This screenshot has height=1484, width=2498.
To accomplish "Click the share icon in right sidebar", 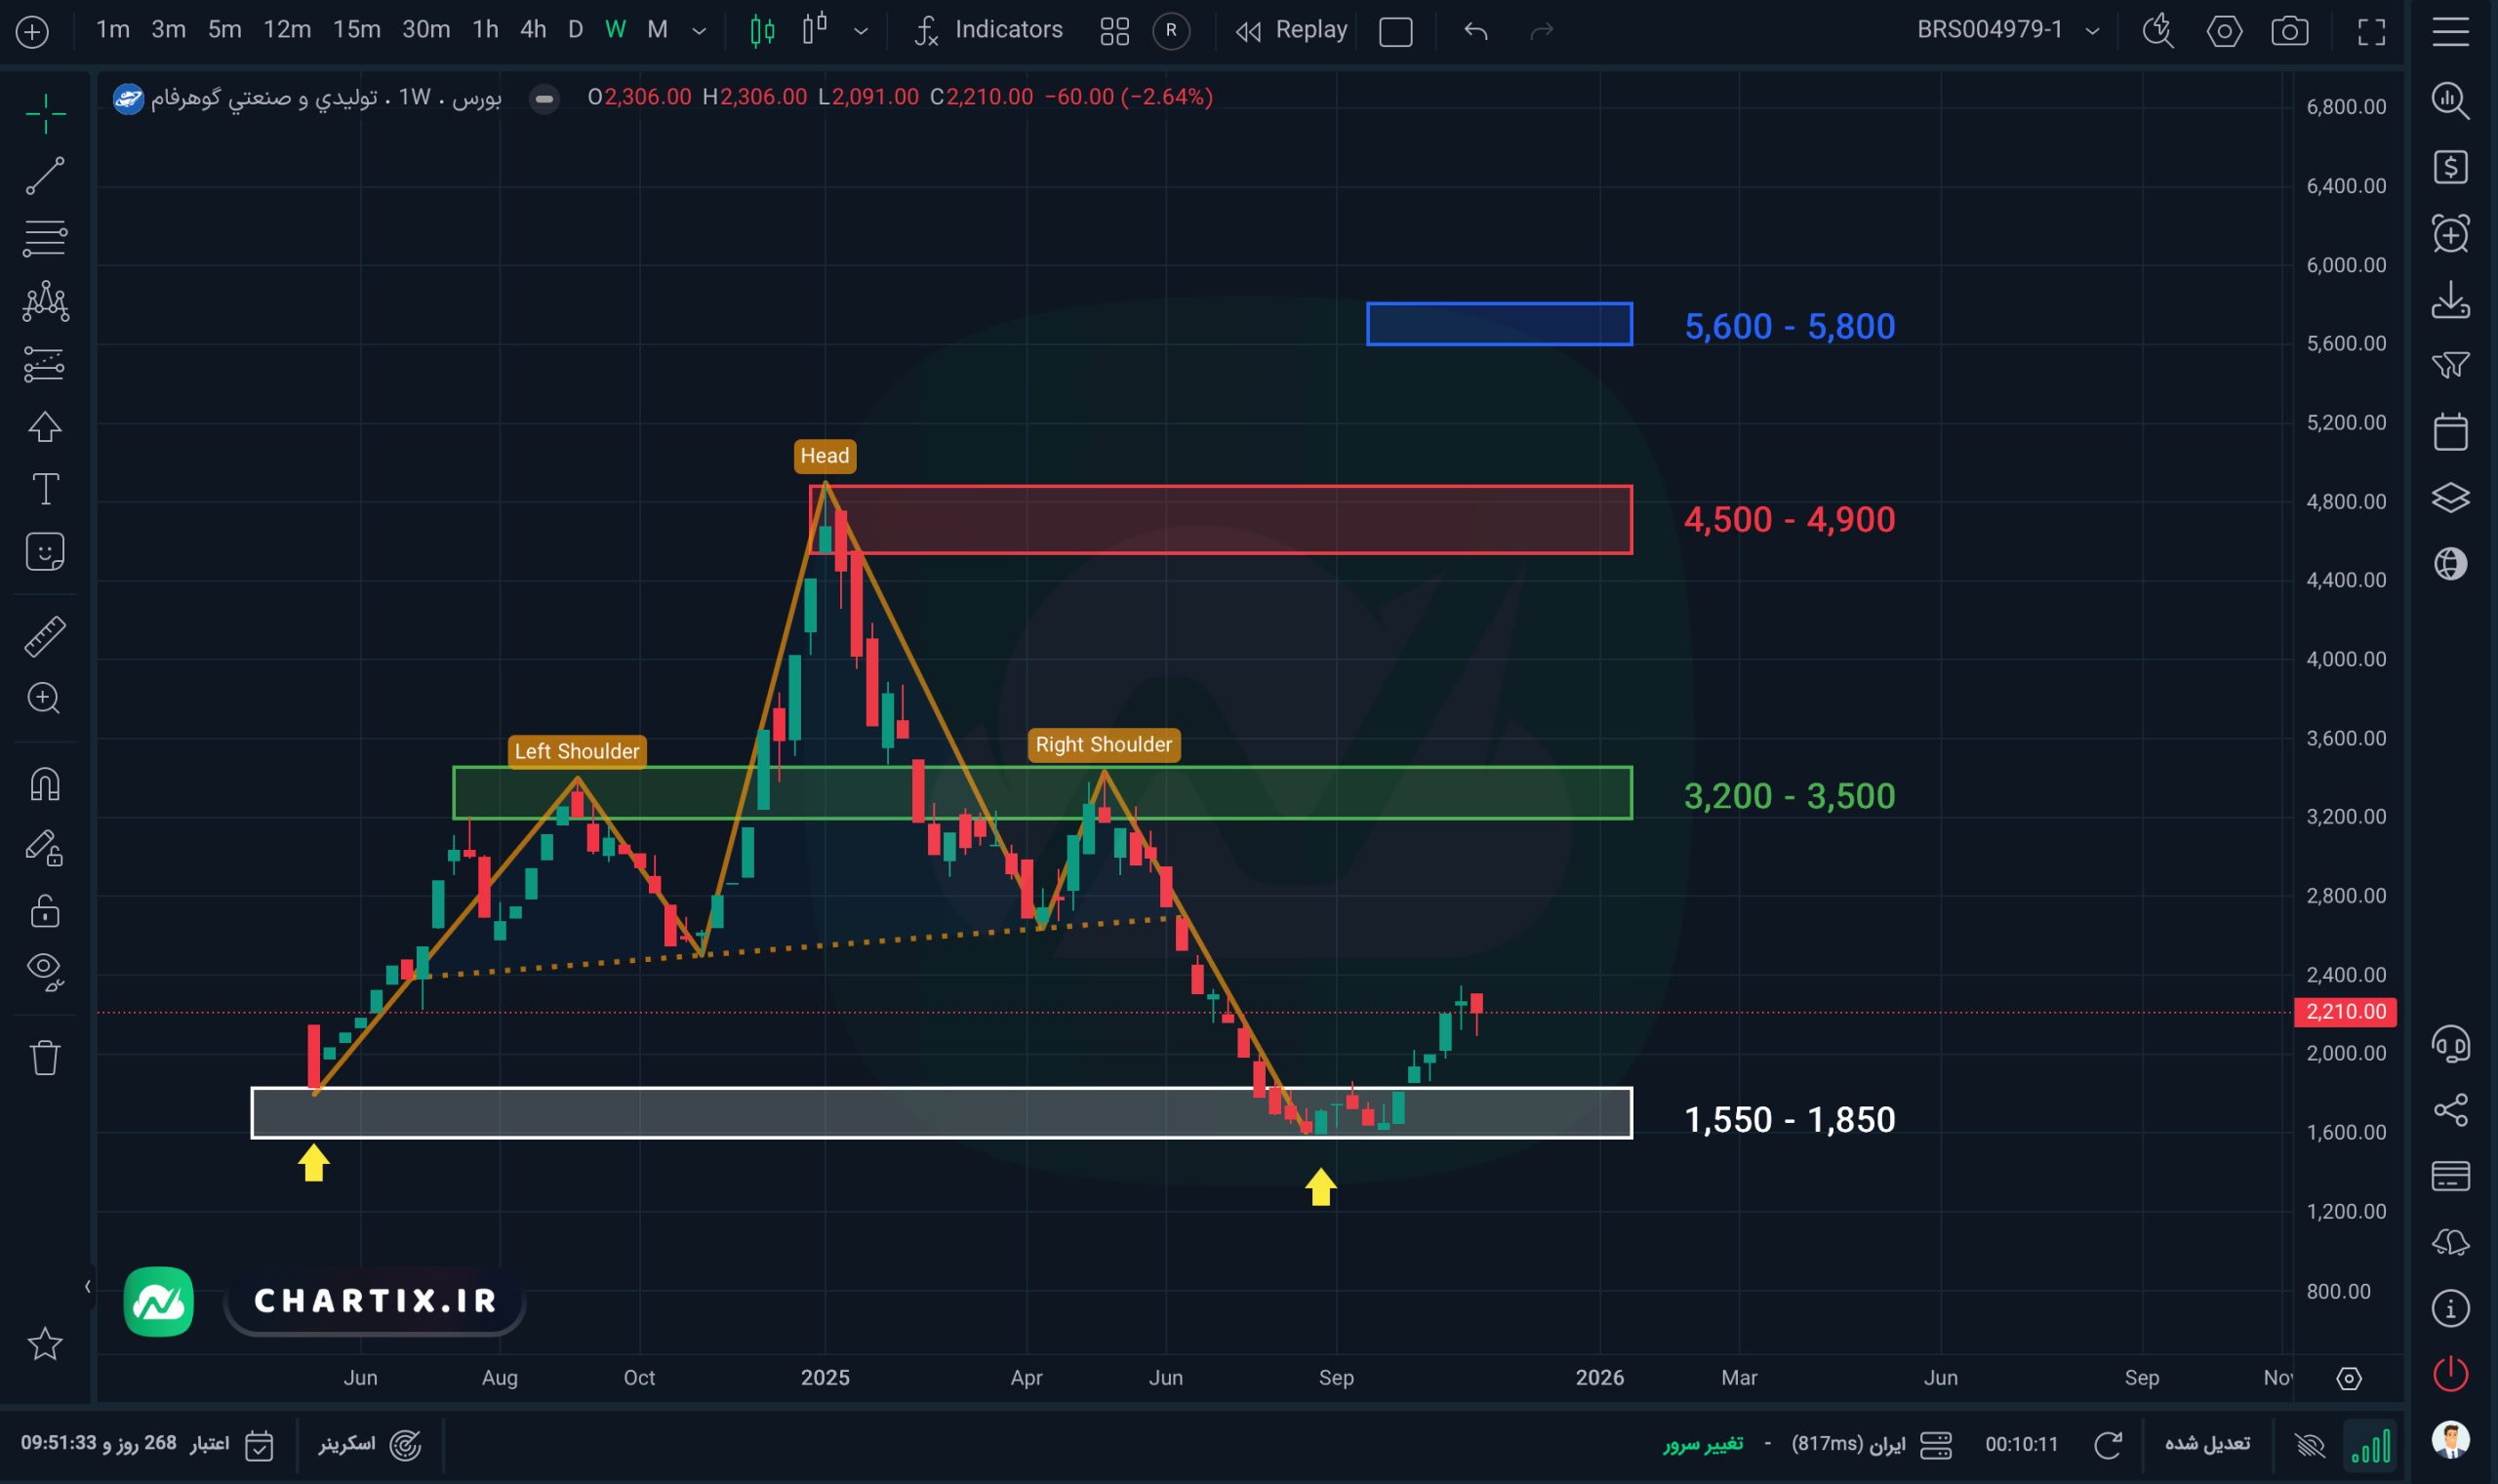I will point(2450,1109).
